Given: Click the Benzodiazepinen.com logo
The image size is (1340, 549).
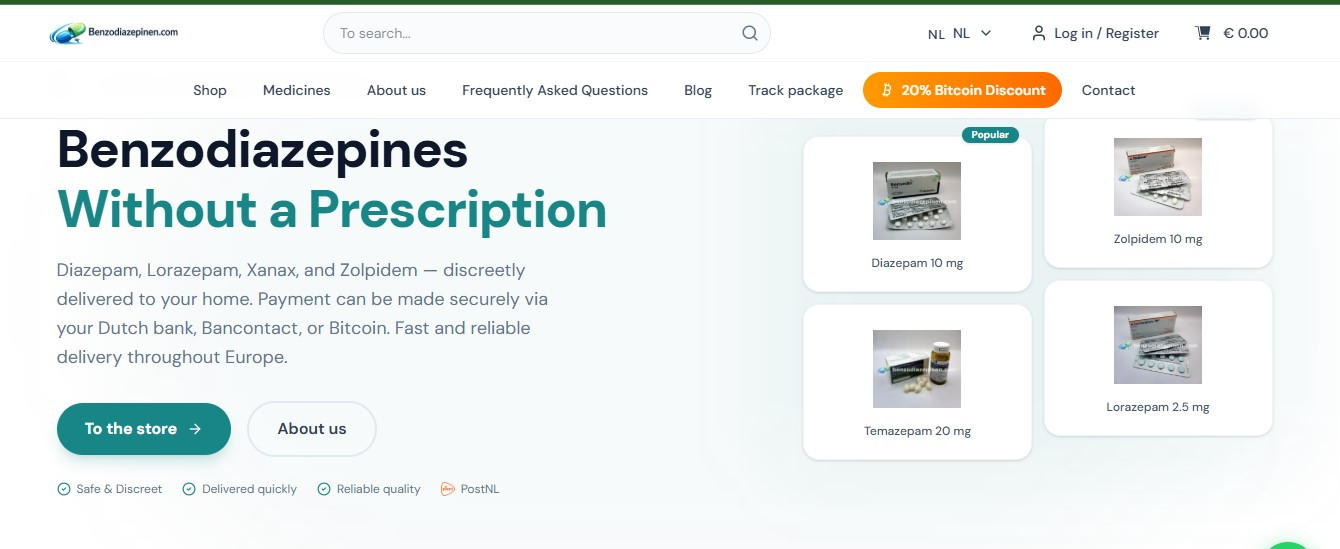Looking at the screenshot, I should 114,33.
